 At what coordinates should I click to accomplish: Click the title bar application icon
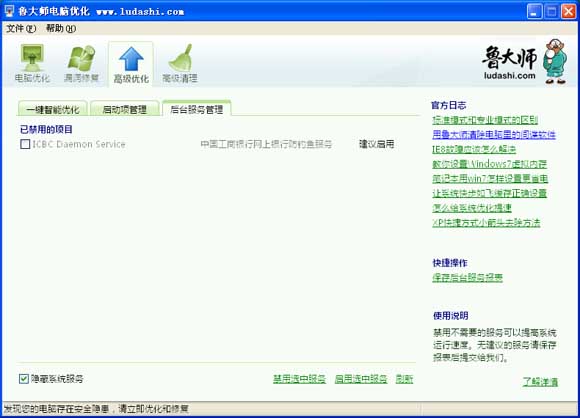click(9, 11)
